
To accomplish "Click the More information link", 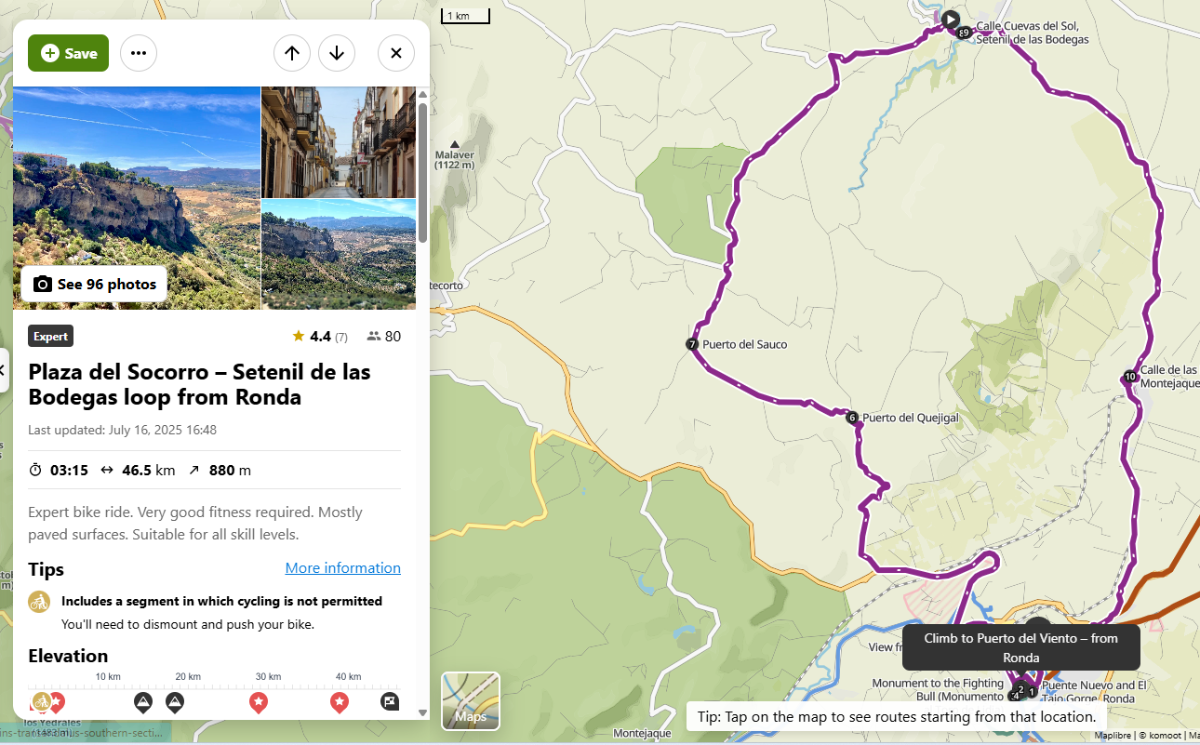I will coord(342,568).
